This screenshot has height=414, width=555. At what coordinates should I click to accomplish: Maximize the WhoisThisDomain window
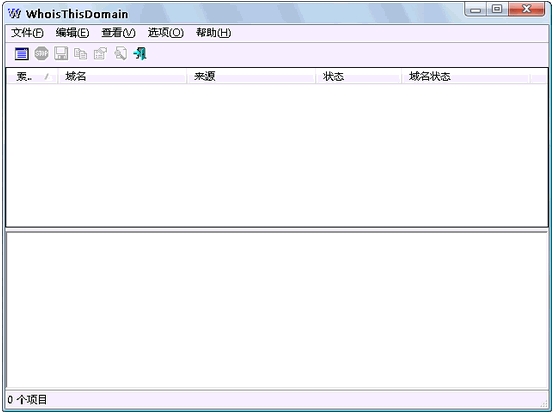coord(498,9)
